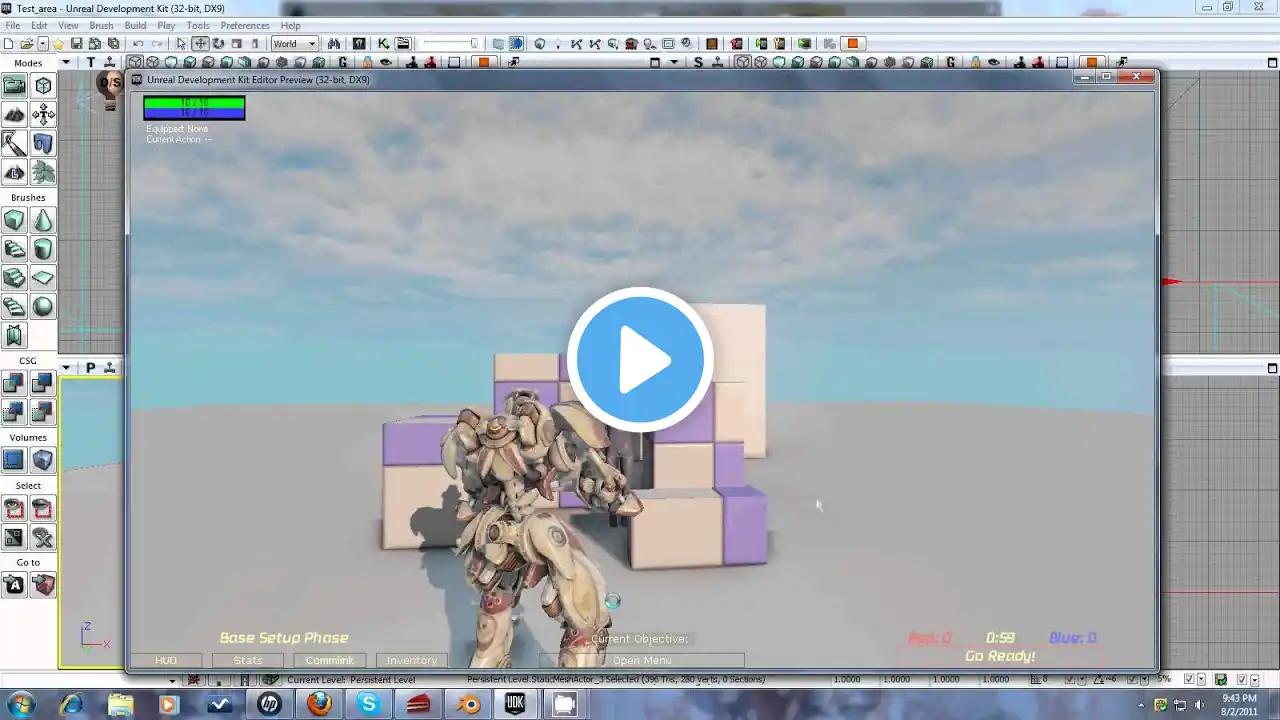Click the Stats button in game preview
Image resolution: width=1280 pixels, height=720 pixels.
(x=248, y=660)
